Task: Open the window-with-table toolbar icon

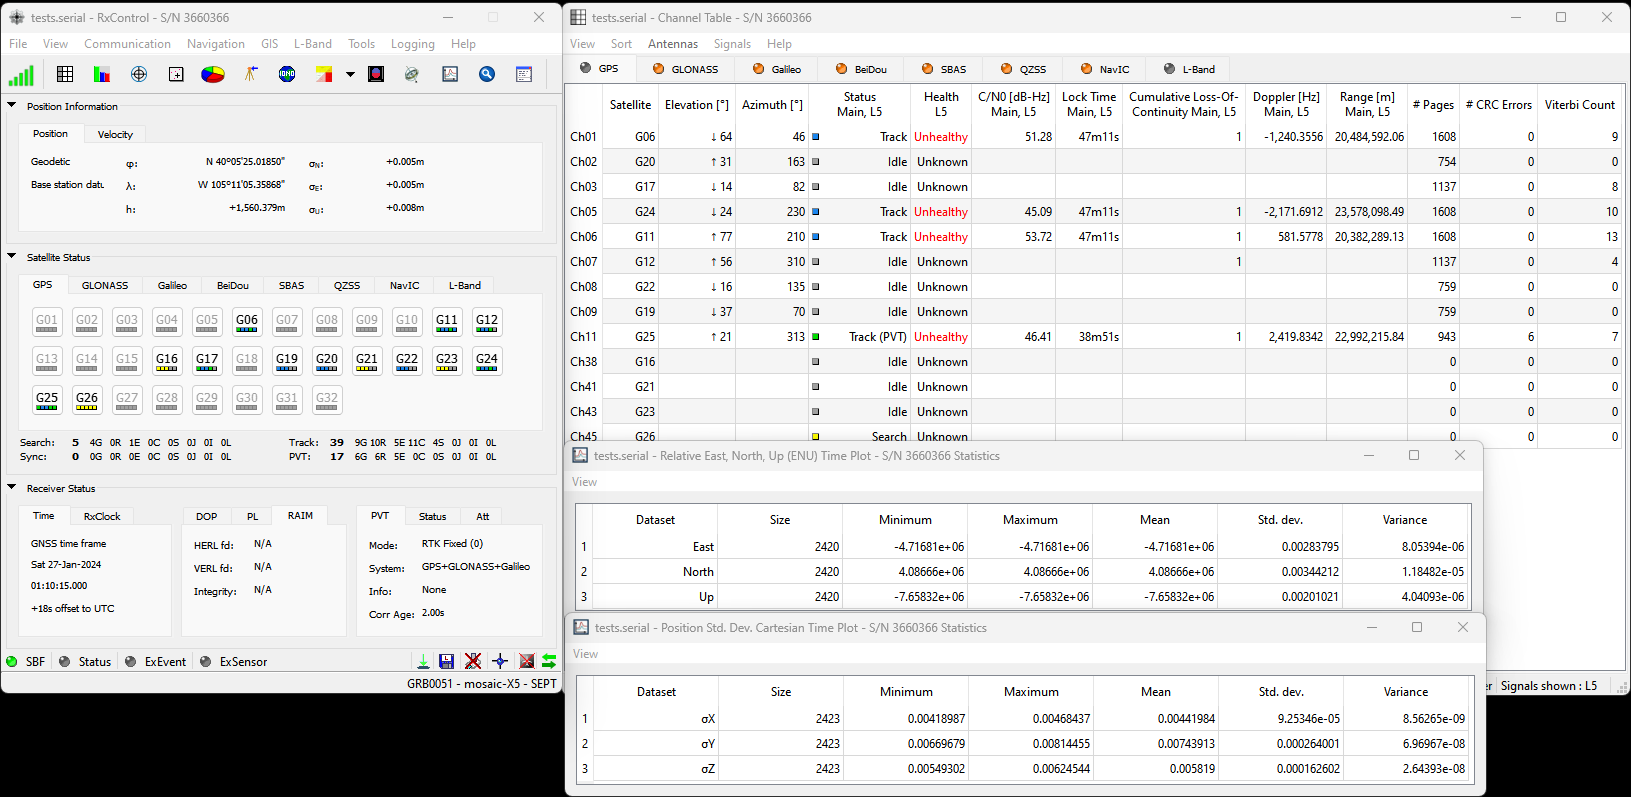Action: (x=524, y=74)
